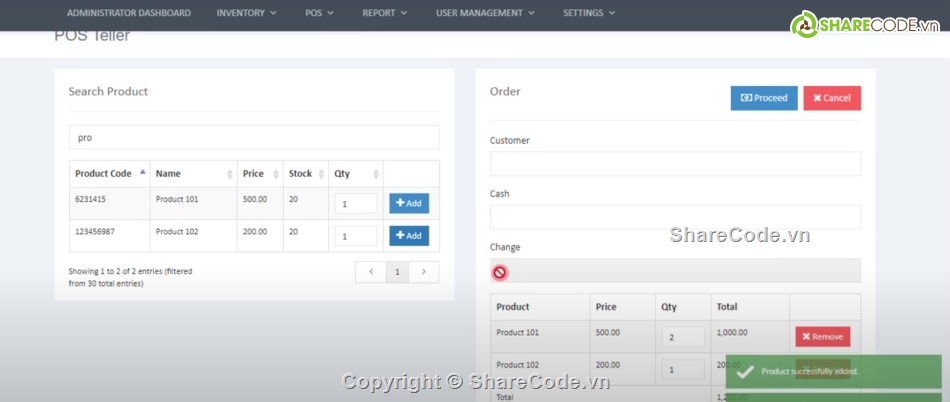Screen dimensions: 950x402
Task: Go to previous page of search results
Action: [371, 272]
